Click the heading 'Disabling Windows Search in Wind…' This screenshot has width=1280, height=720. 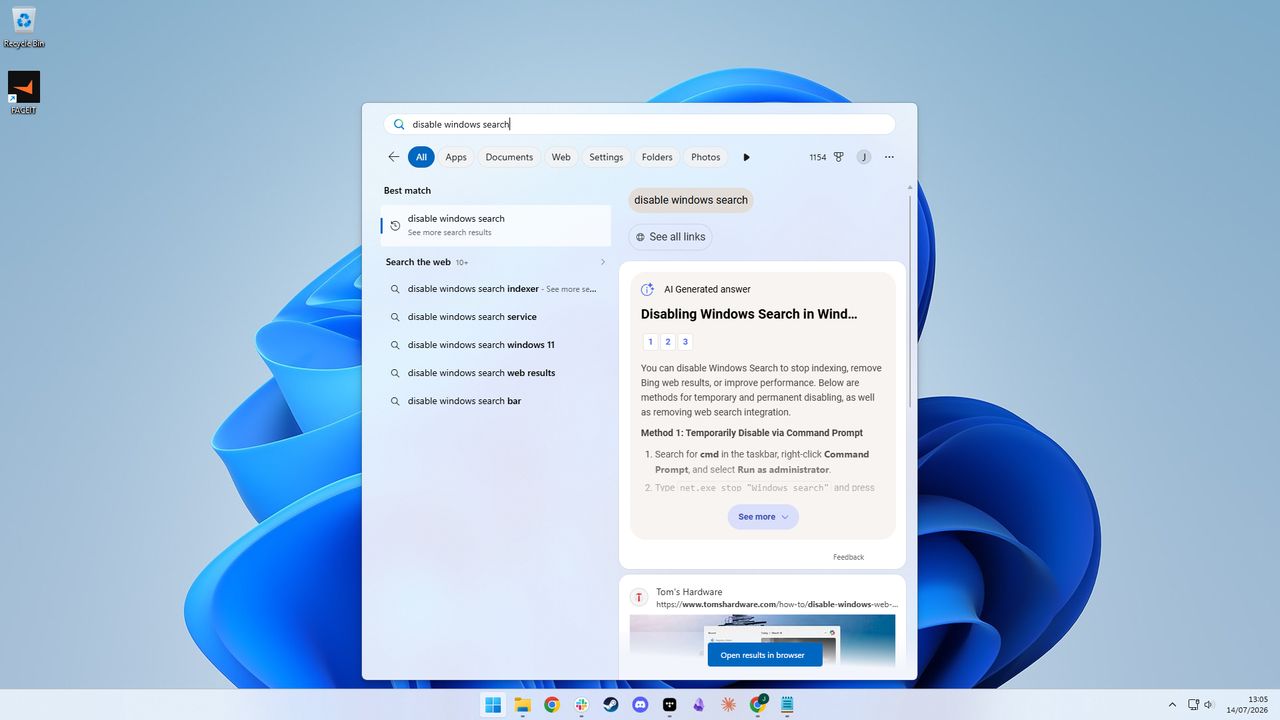coord(749,314)
